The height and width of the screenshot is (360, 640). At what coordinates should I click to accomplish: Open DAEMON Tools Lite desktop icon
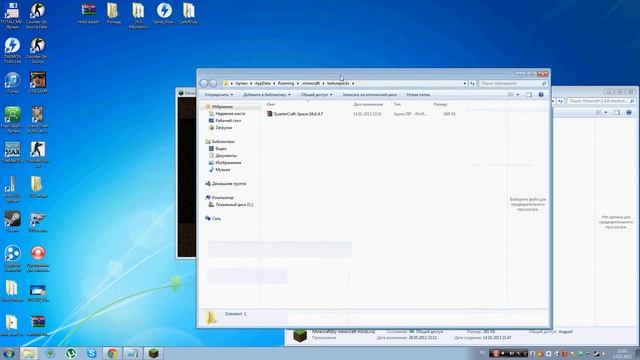pos(12,51)
